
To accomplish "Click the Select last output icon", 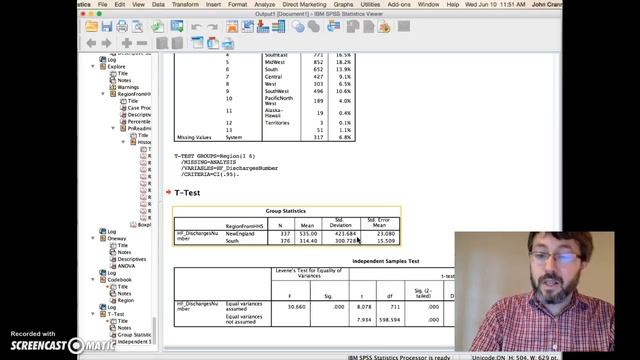I will 333,27.
